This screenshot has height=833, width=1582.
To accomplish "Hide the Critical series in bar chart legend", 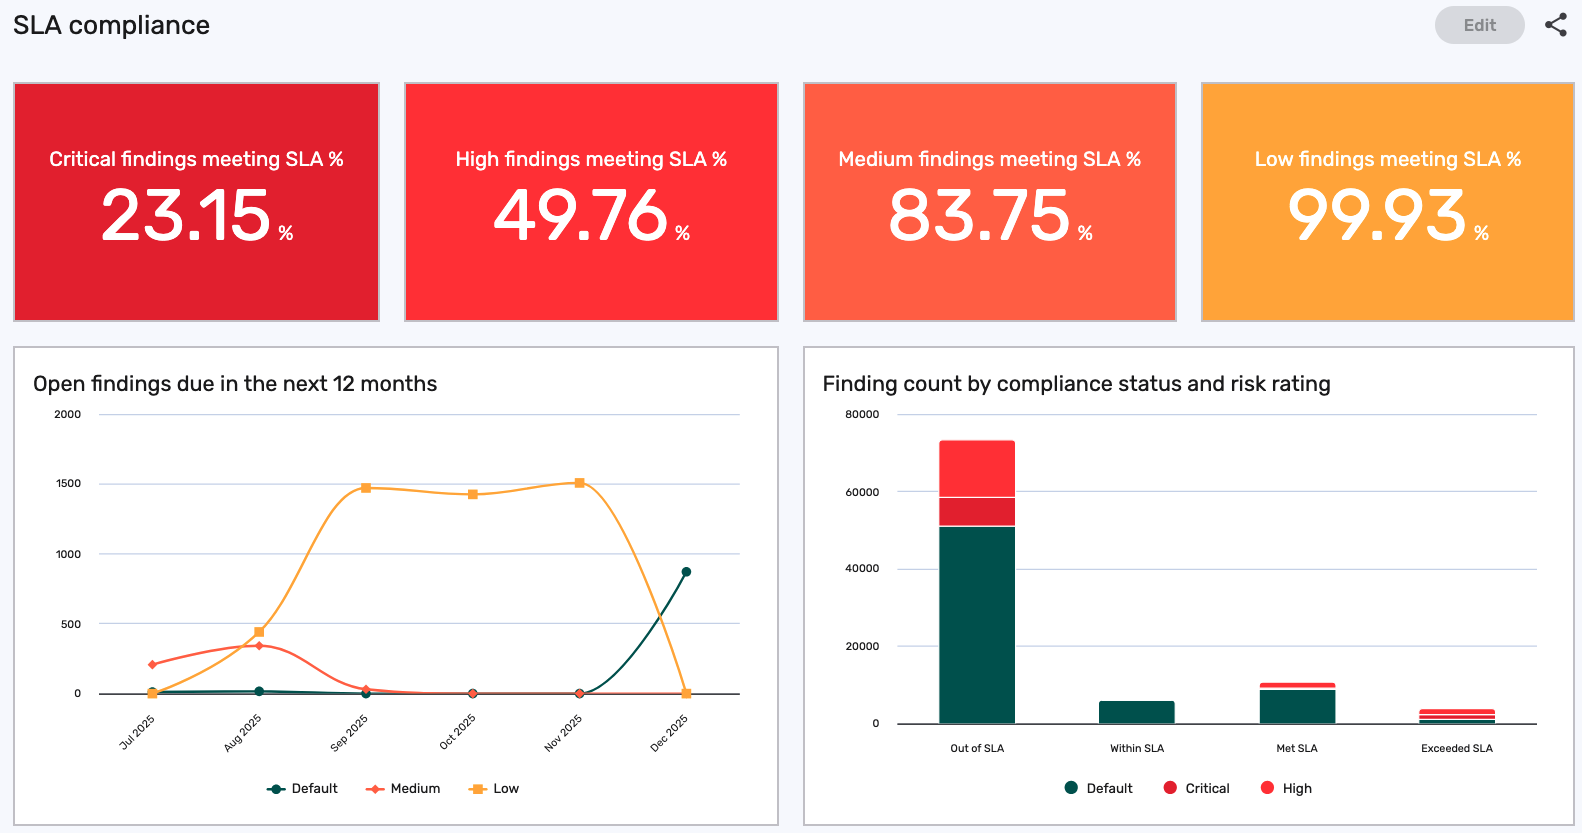I will tap(1197, 789).
